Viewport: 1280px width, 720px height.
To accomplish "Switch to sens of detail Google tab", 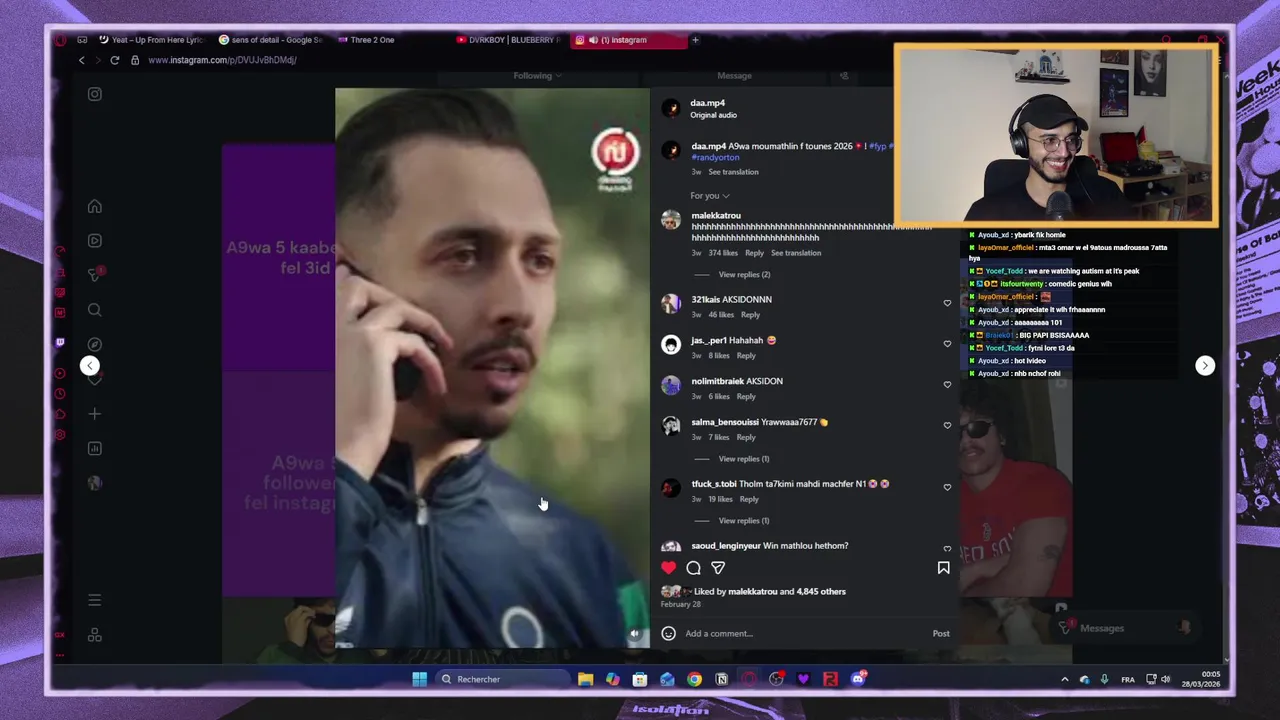I will pyautogui.click(x=270, y=40).
